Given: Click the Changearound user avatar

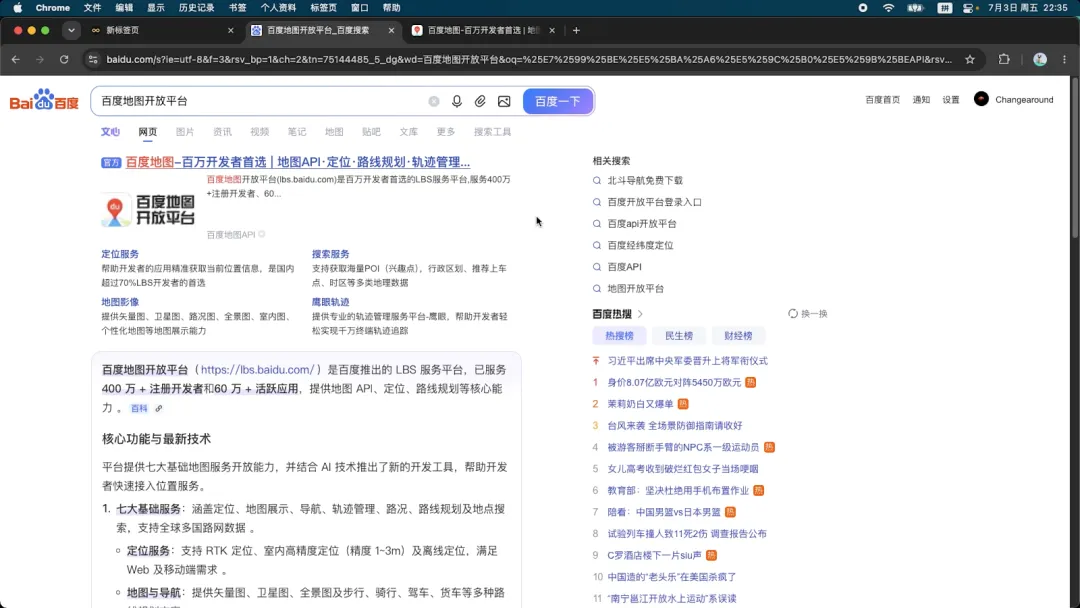Looking at the screenshot, I should tap(982, 99).
